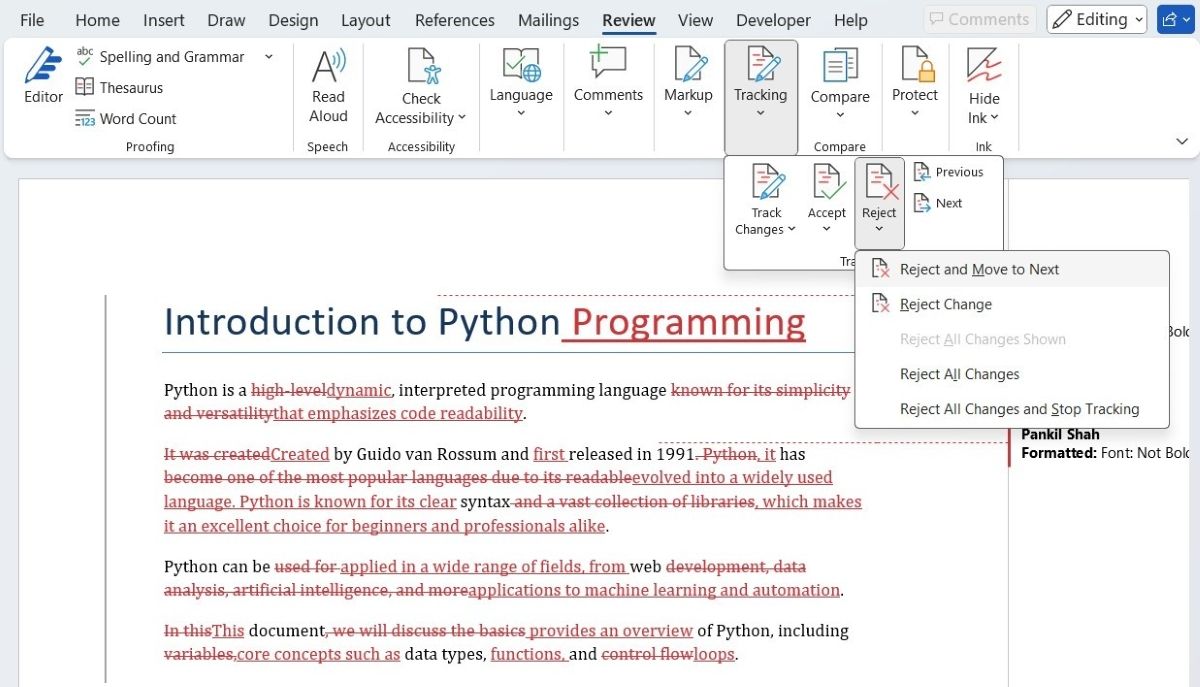
Task: Switch to the References tab
Action: [x=455, y=20]
